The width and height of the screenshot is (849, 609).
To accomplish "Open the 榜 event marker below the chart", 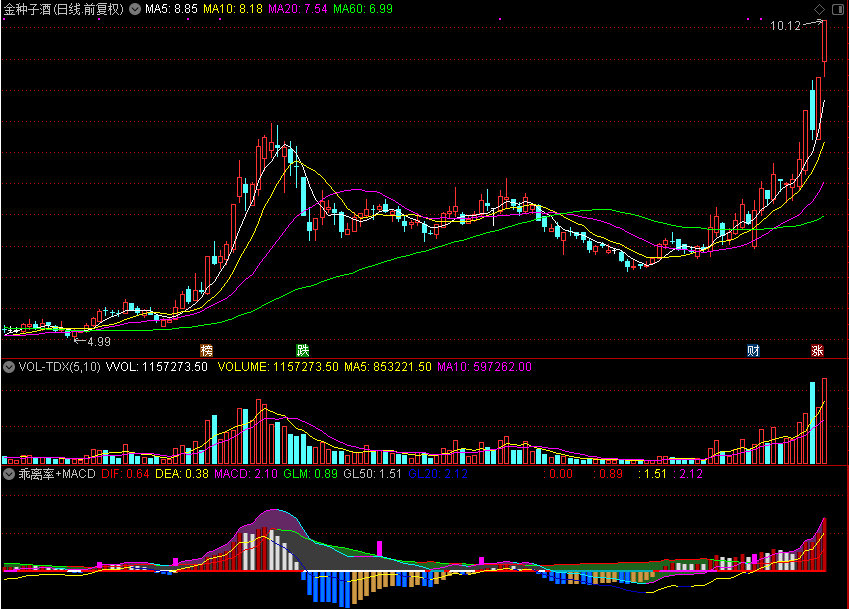I will (206, 350).
